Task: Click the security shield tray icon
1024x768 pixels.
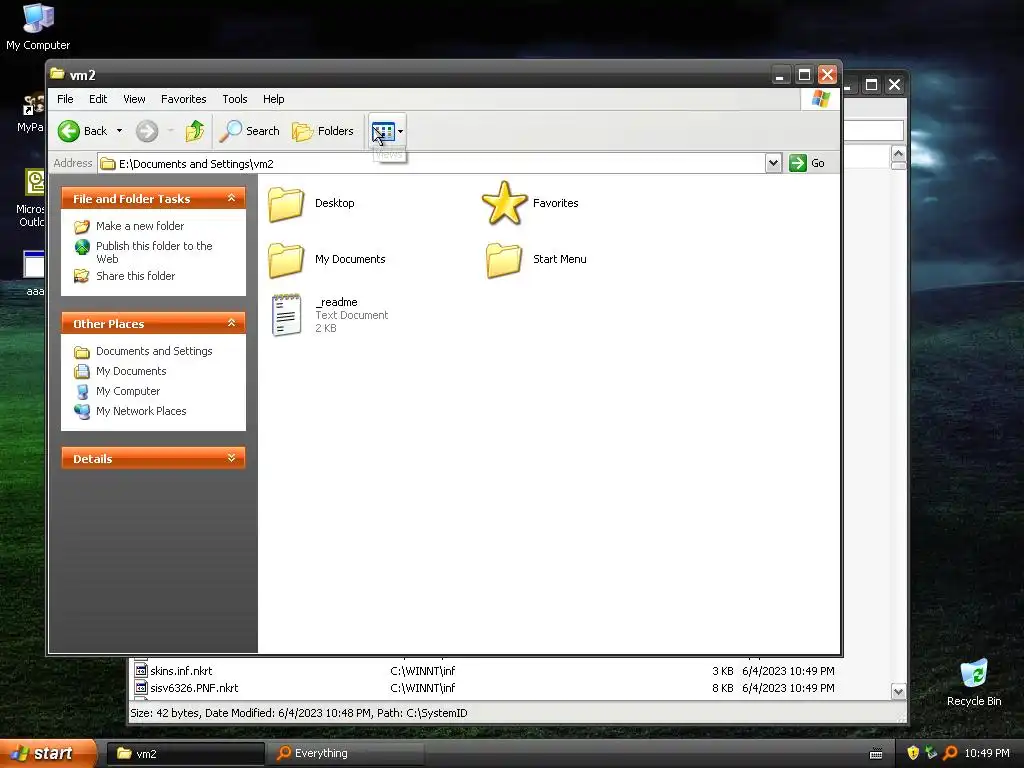Action: tap(913, 753)
